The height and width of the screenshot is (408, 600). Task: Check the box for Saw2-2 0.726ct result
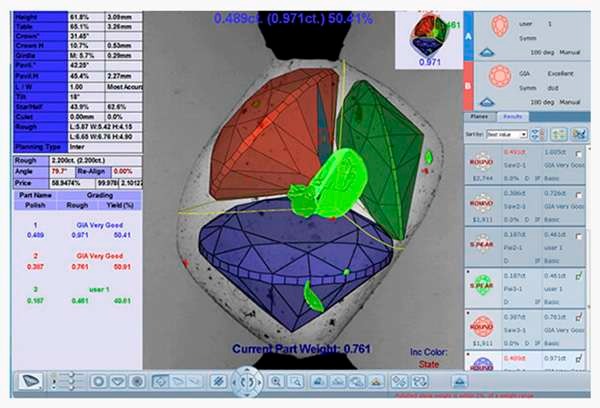[x=579, y=195]
